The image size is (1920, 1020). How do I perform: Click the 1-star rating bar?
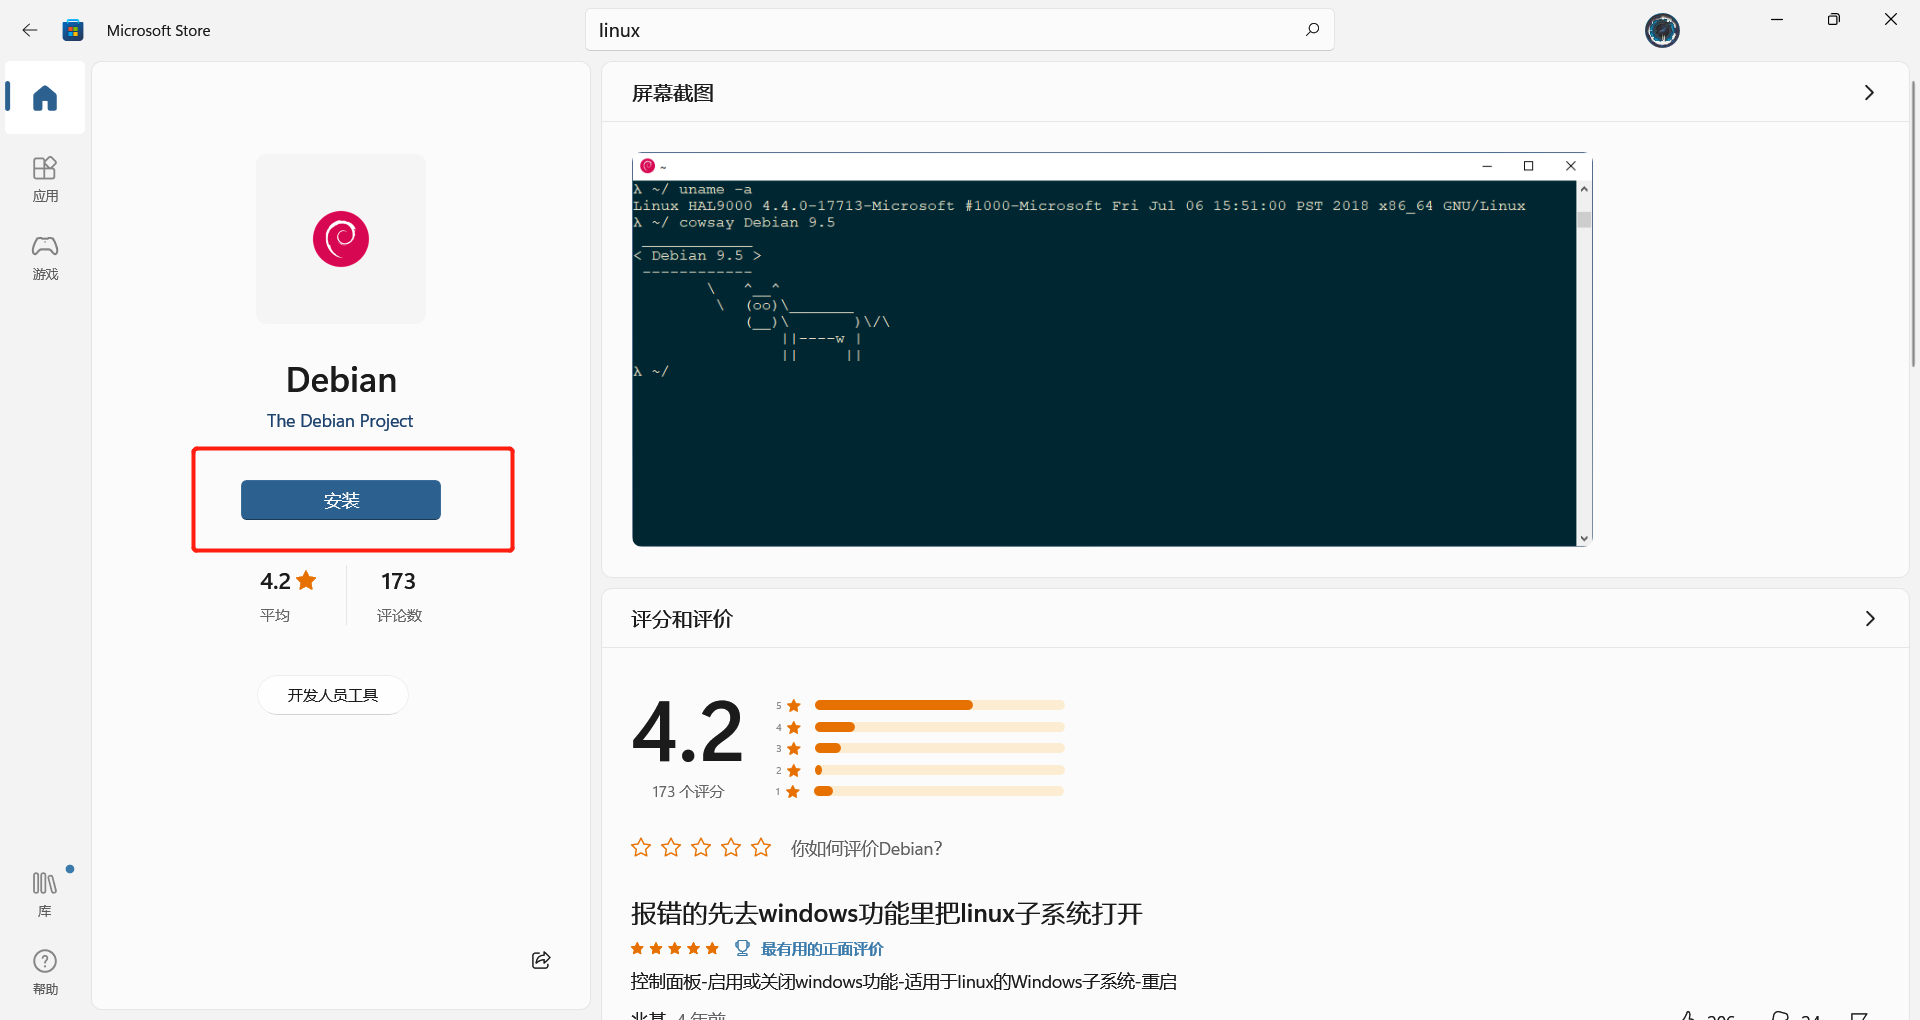coord(939,791)
